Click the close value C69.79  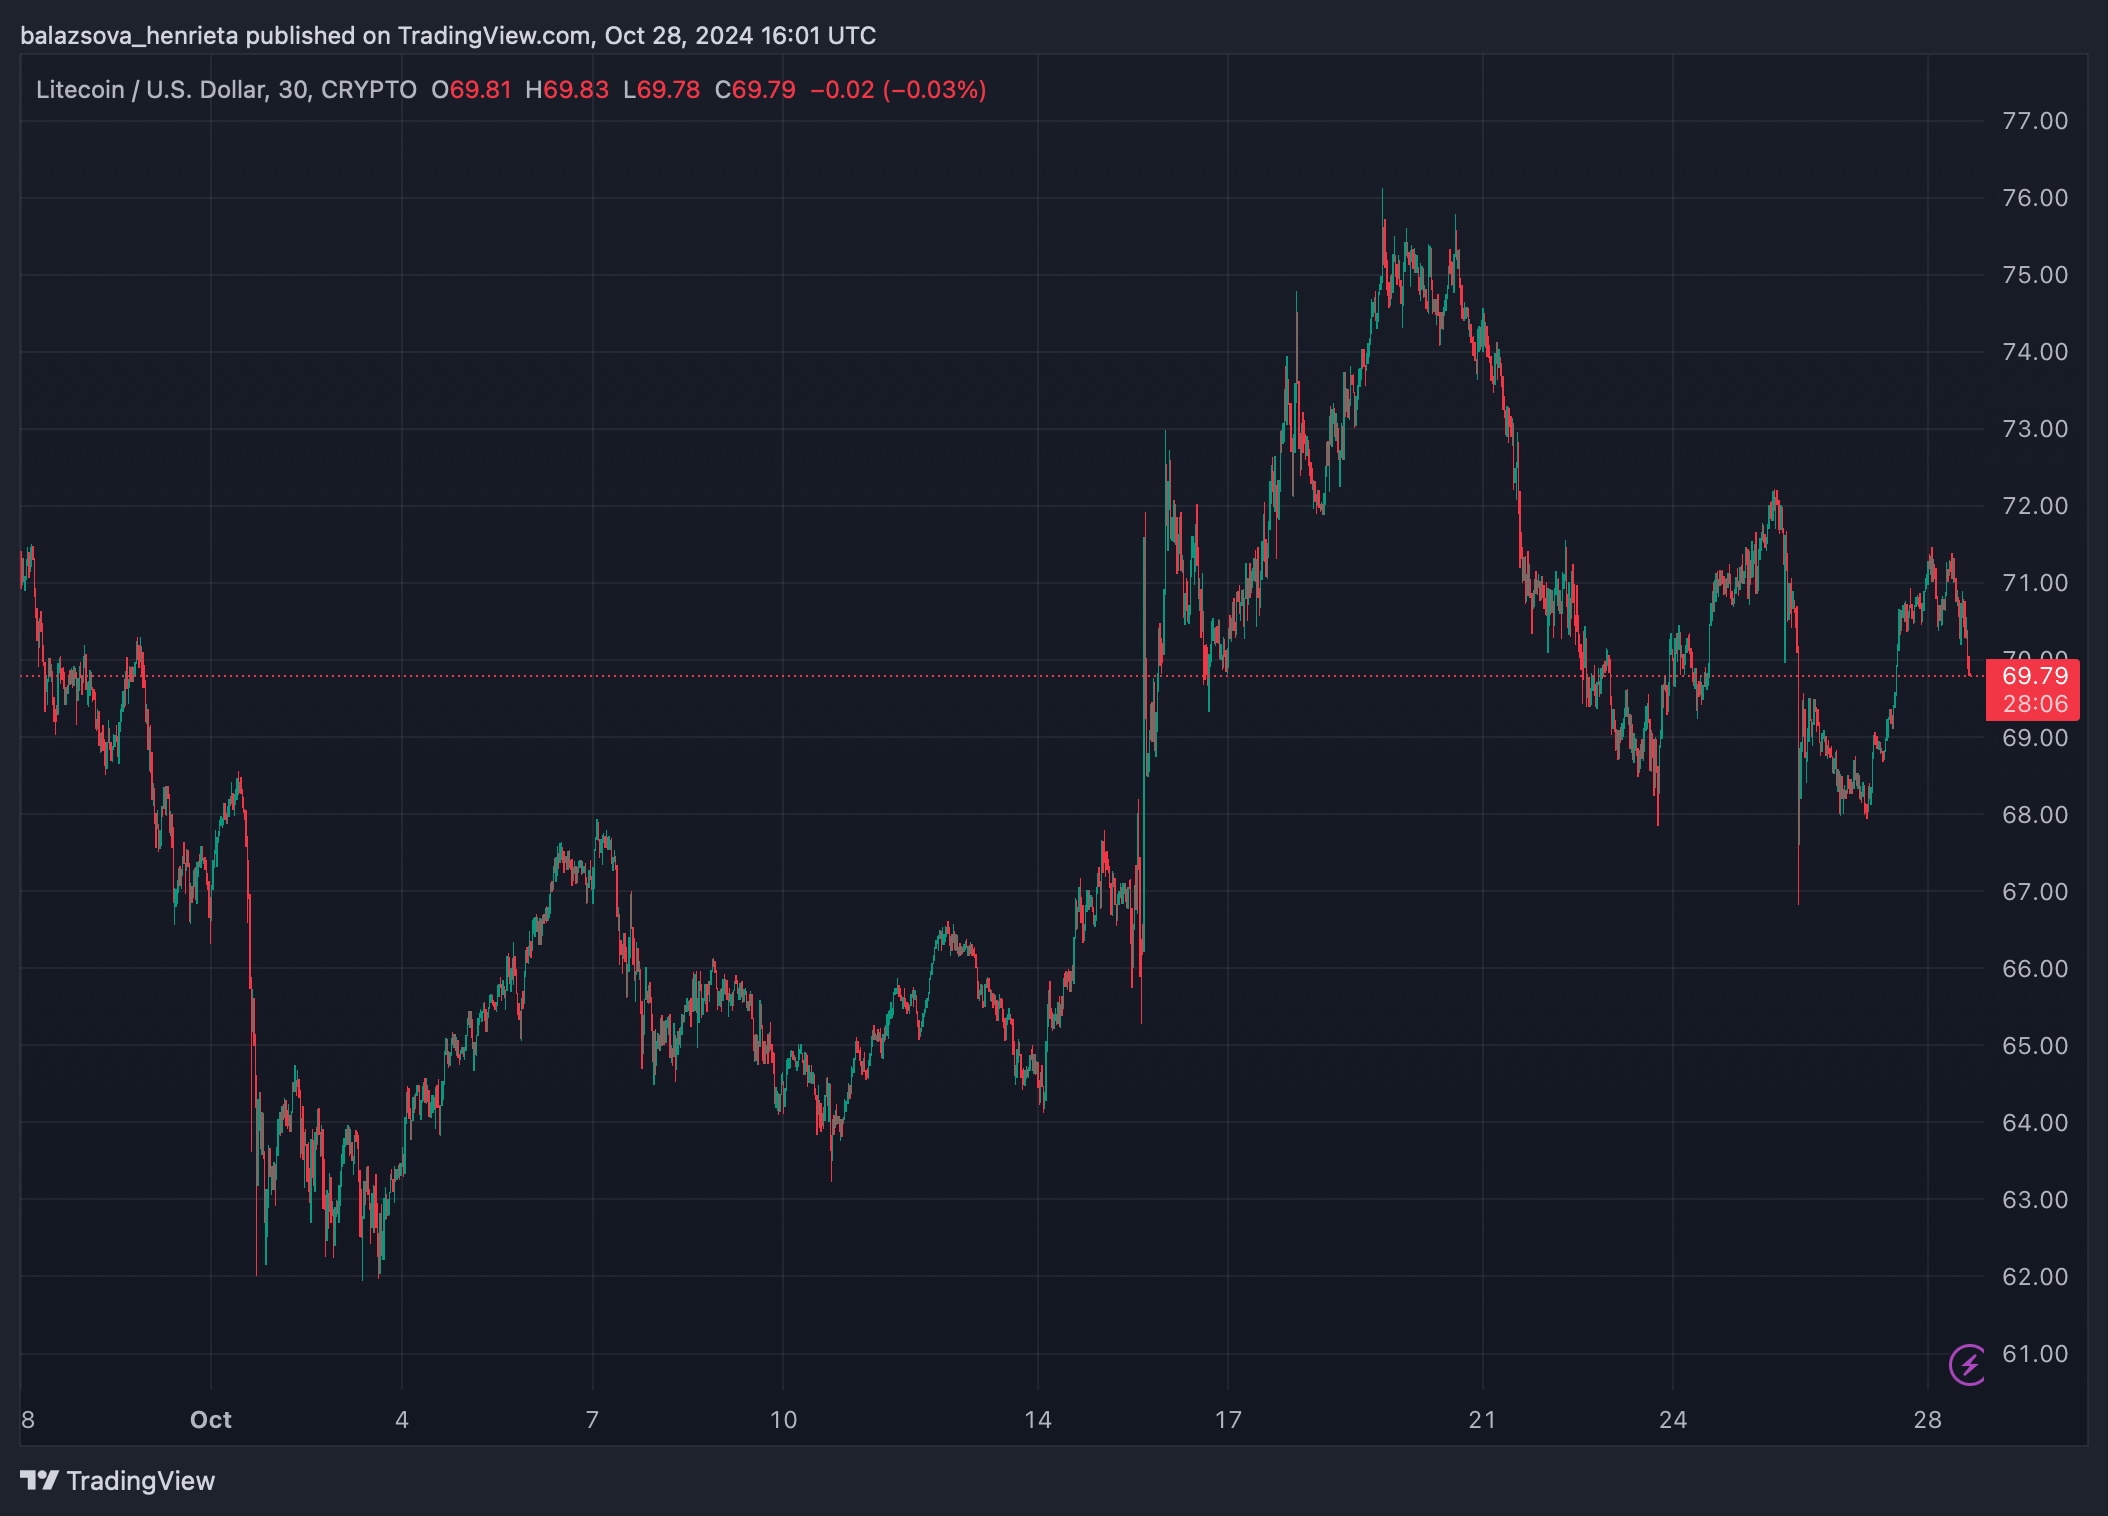pyautogui.click(x=755, y=90)
